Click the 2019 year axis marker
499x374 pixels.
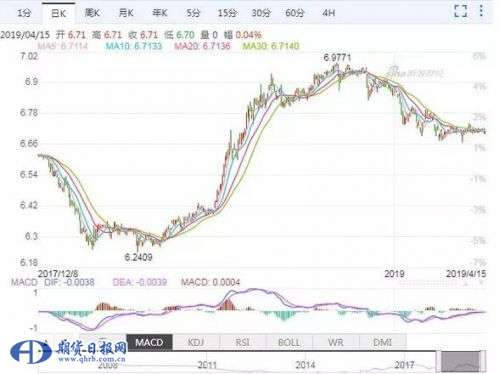394,274
